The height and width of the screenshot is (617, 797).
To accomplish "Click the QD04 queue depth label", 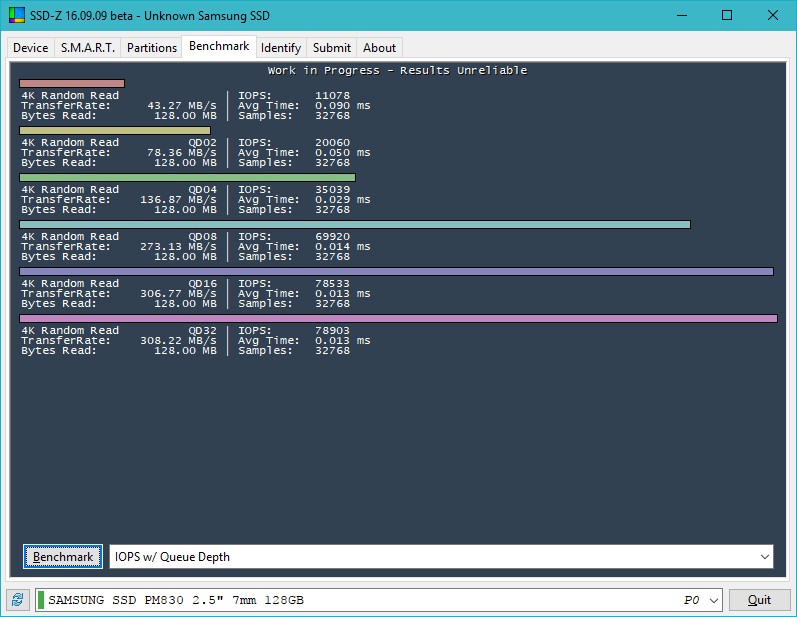I will pyautogui.click(x=202, y=190).
